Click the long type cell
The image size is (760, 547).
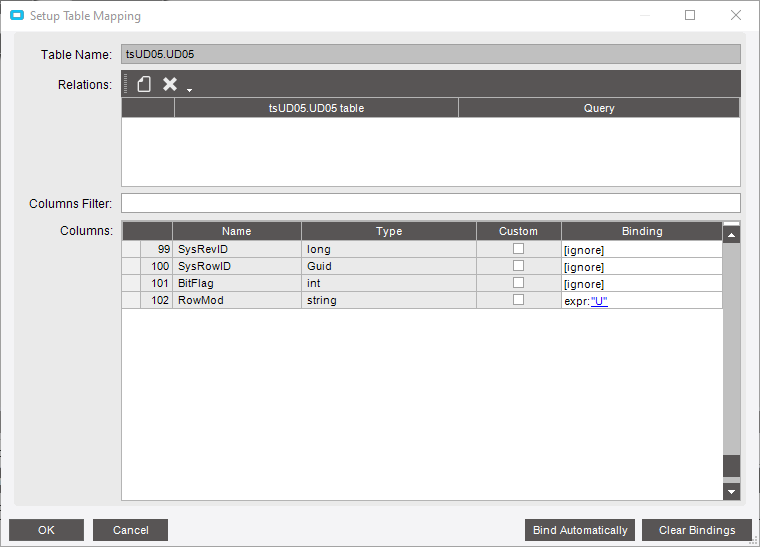point(389,249)
